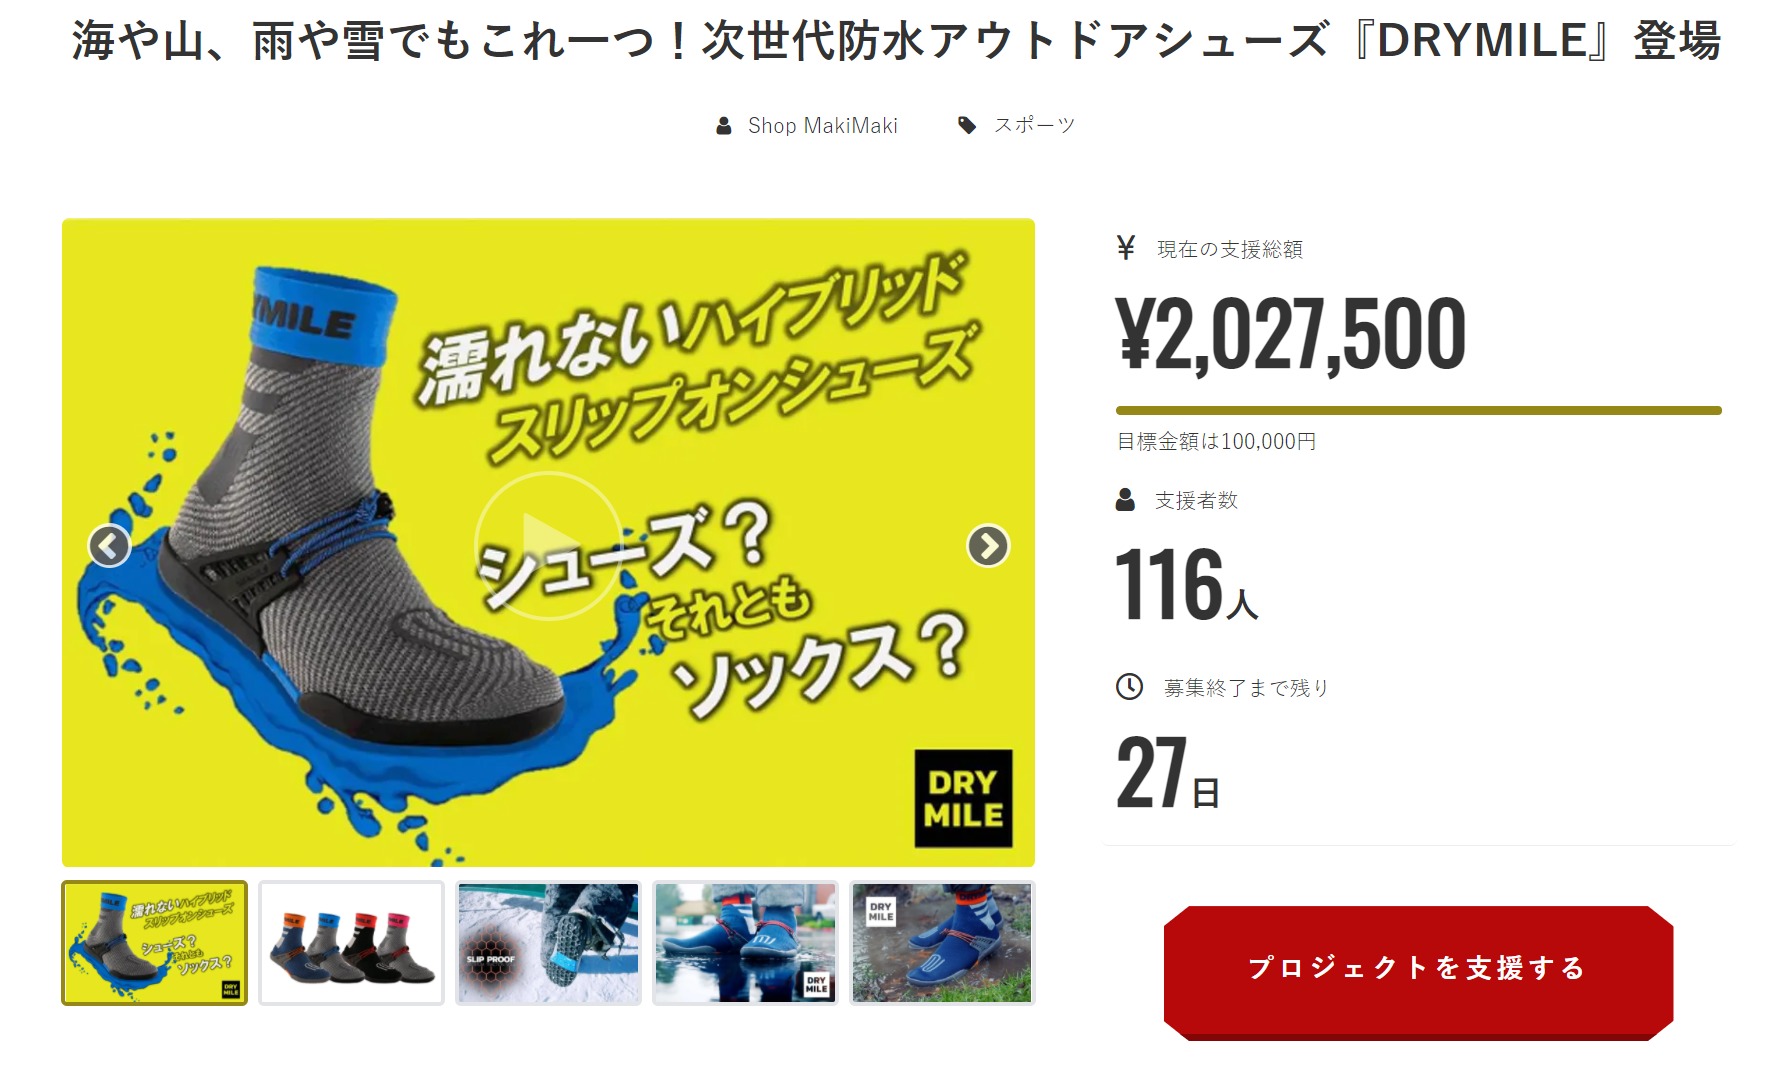
Task: Click the tag icon beside スポーツ
Action: [x=967, y=125]
